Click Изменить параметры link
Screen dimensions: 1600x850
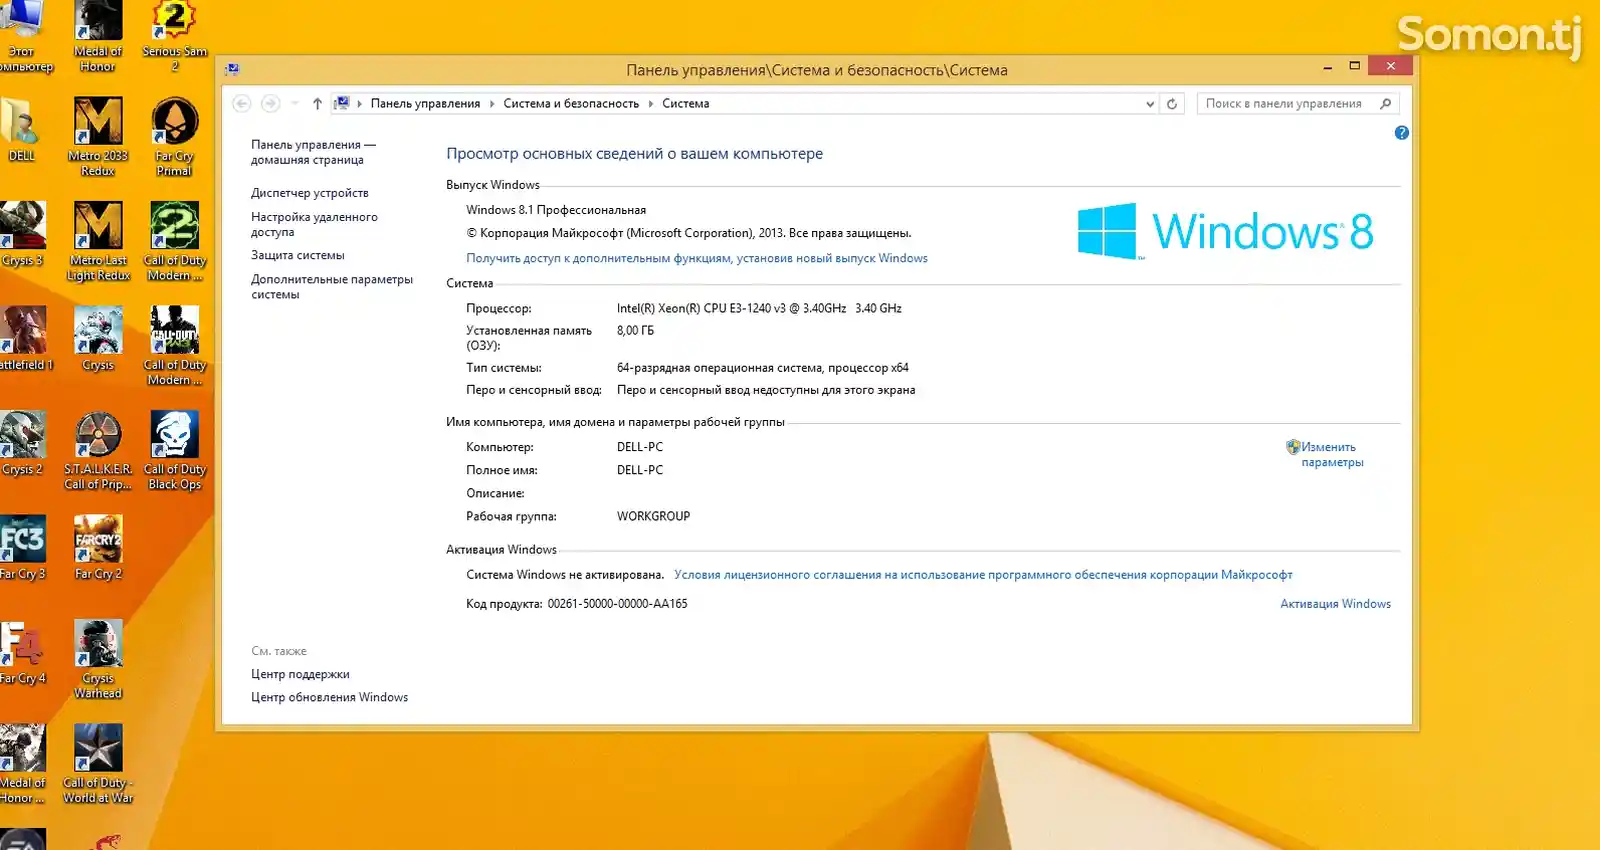point(1331,455)
